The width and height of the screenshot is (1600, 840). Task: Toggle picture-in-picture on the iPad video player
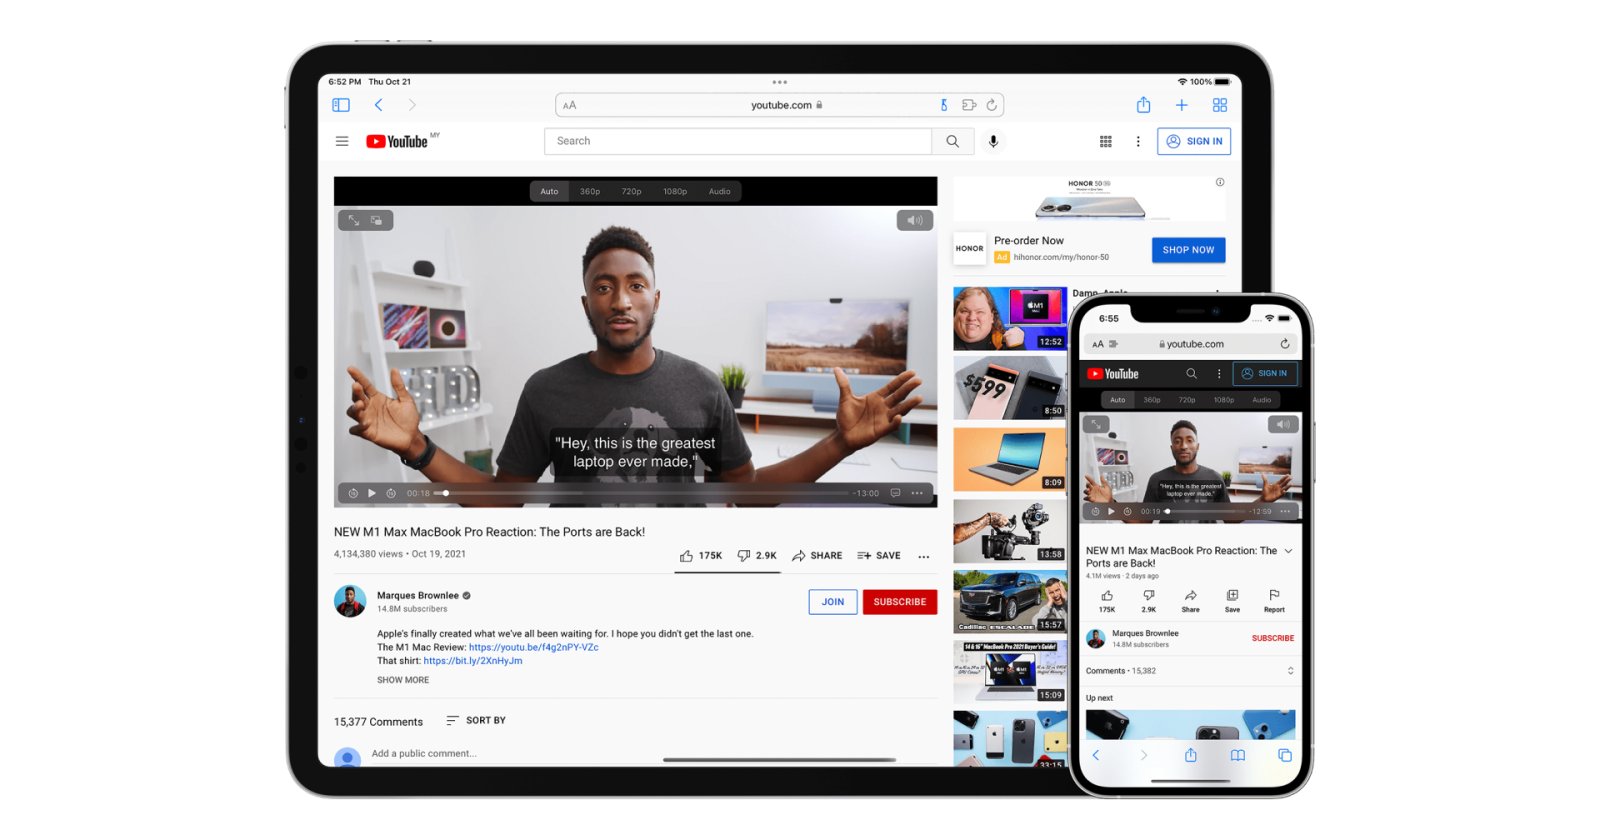pos(377,220)
